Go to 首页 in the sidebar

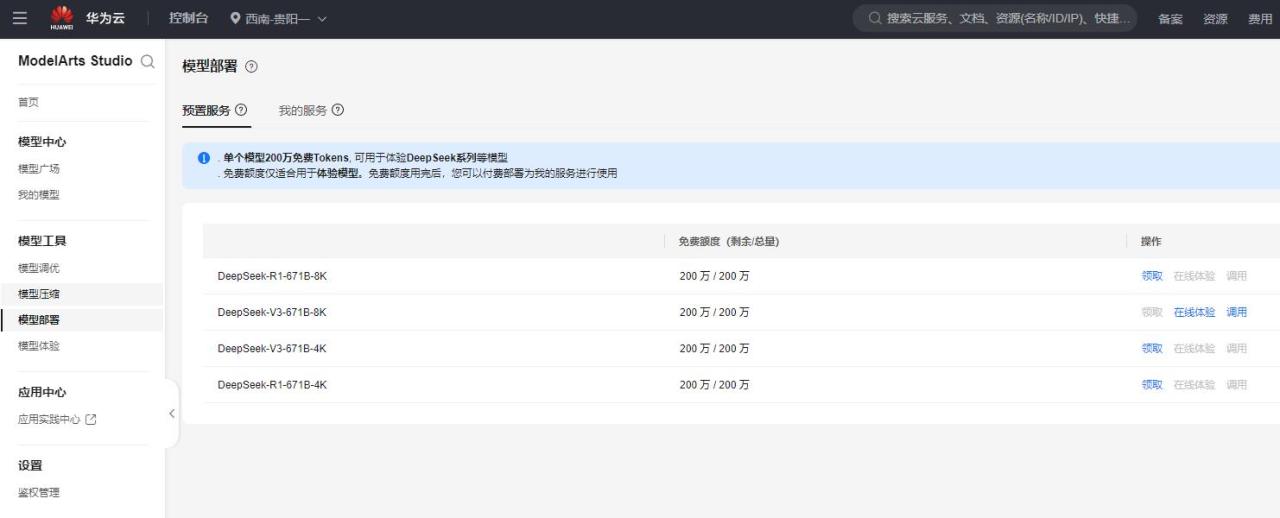click(x=29, y=102)
